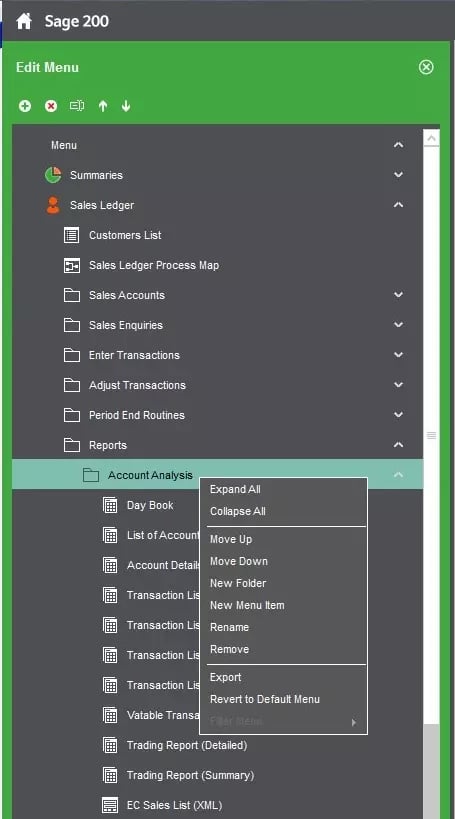Click the Reports folder icon

72,445
